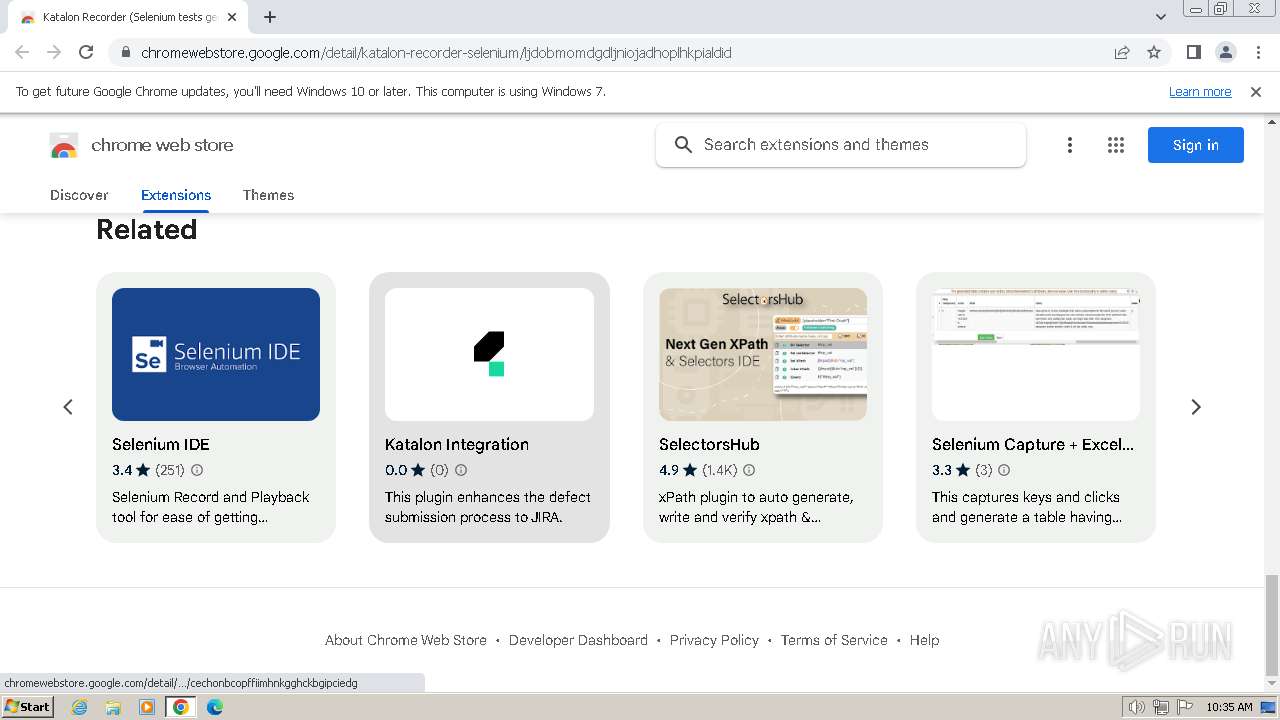1280x720 pixels.
Task: Click the Sign in button
Action: point(1196,145)
